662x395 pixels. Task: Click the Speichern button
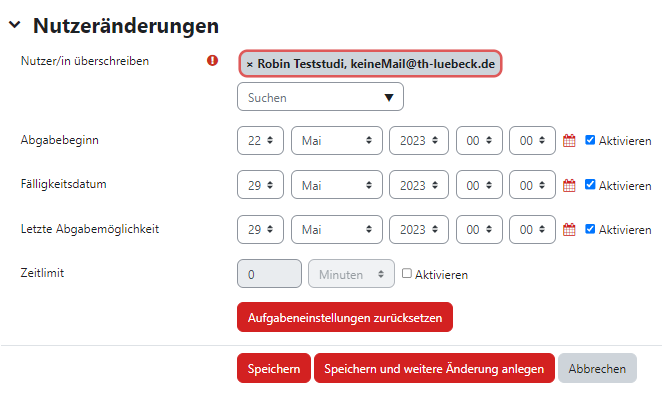(x=274, y=368)
